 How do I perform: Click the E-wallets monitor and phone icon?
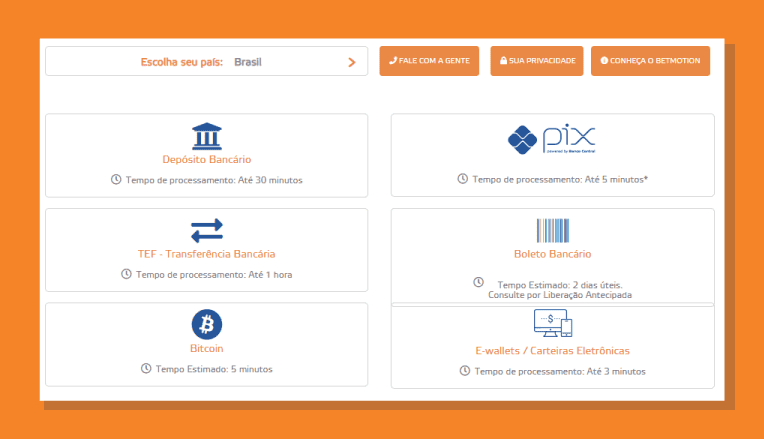[553, 323]
